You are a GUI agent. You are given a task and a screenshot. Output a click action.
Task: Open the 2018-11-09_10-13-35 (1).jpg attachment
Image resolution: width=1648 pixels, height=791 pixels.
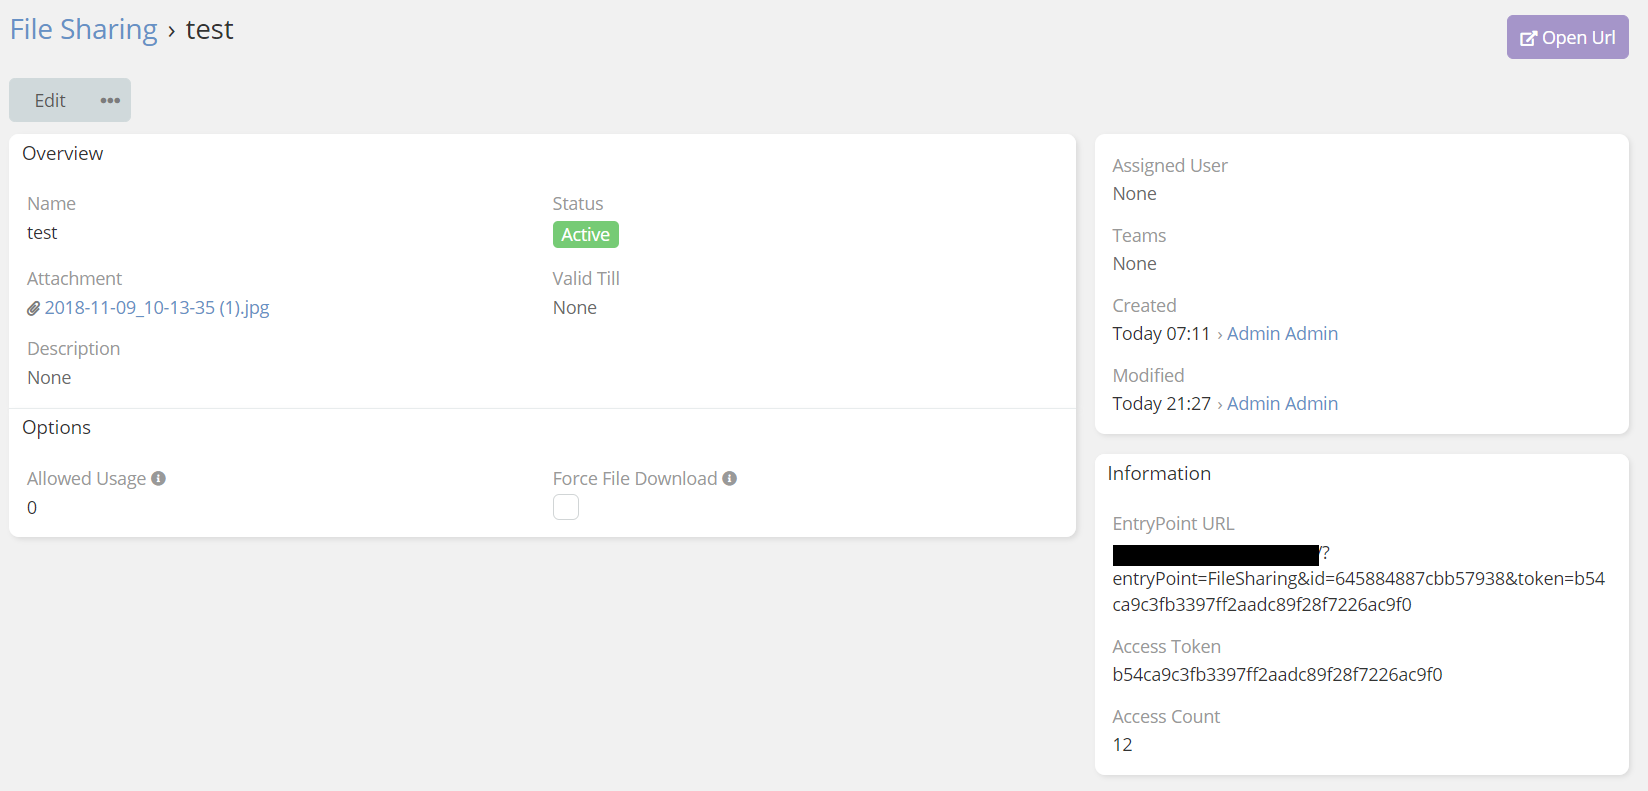157,308
